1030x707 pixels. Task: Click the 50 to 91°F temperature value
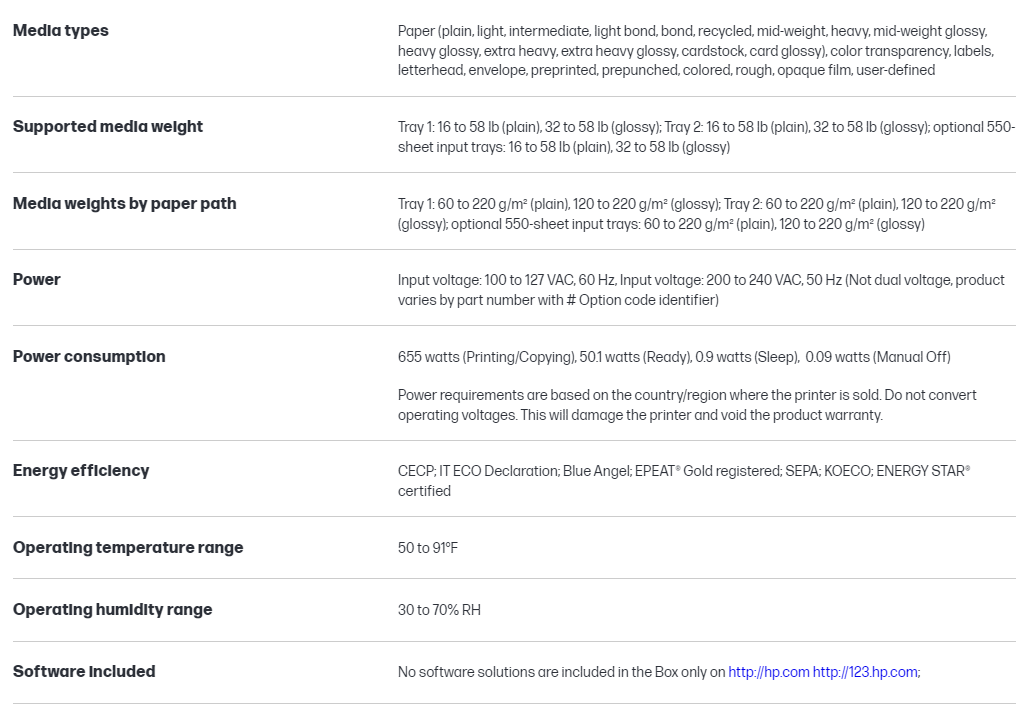click(428, 548)
